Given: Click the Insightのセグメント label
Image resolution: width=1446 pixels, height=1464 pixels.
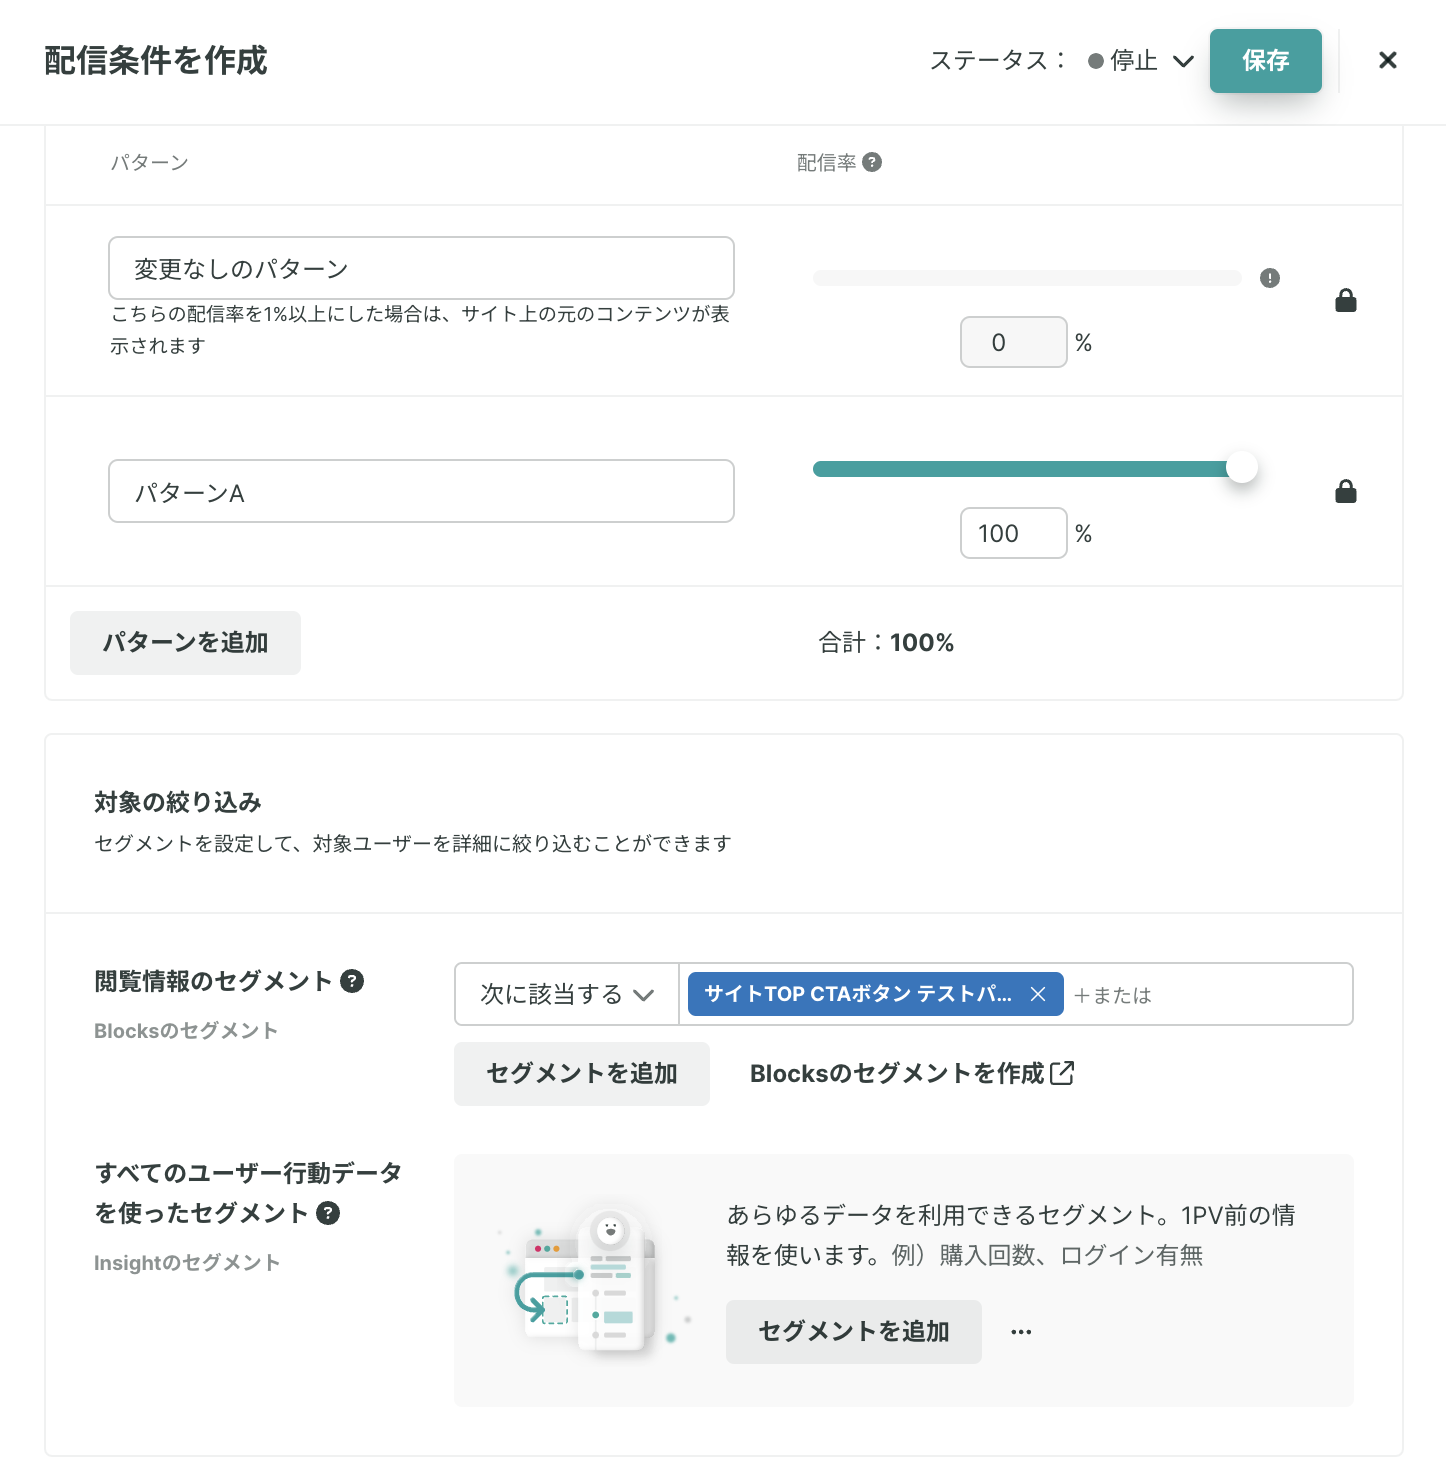Looking at the screenshot, I should [187, 1263].
